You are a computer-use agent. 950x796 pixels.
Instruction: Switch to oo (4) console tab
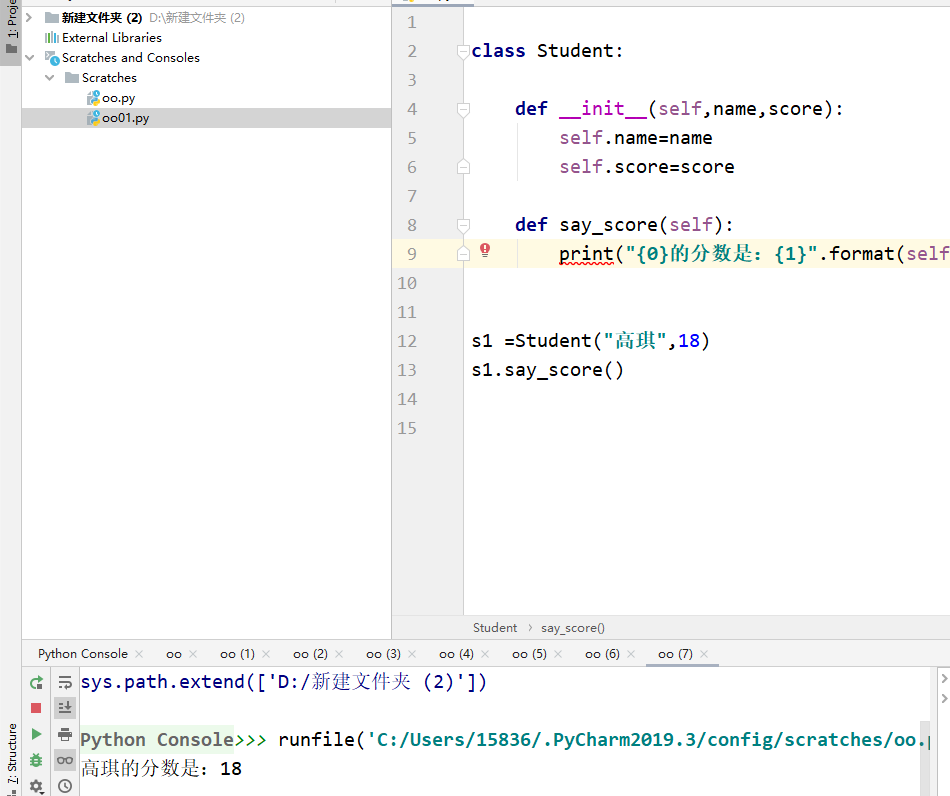pos(456,654)
